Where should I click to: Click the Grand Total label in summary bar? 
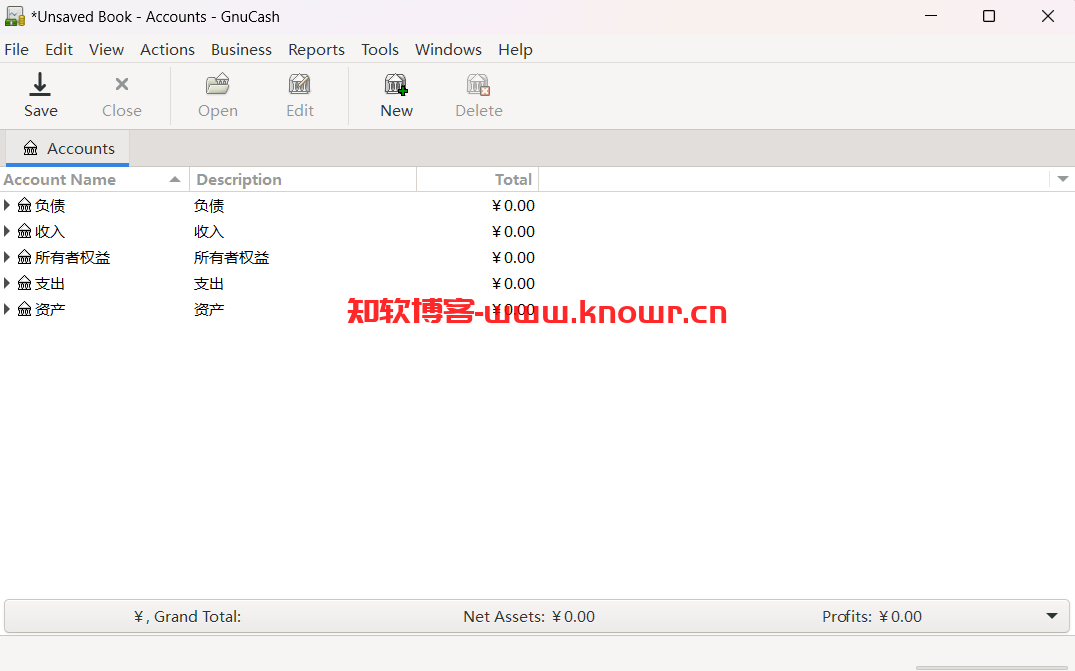click(x=187, y=616)
